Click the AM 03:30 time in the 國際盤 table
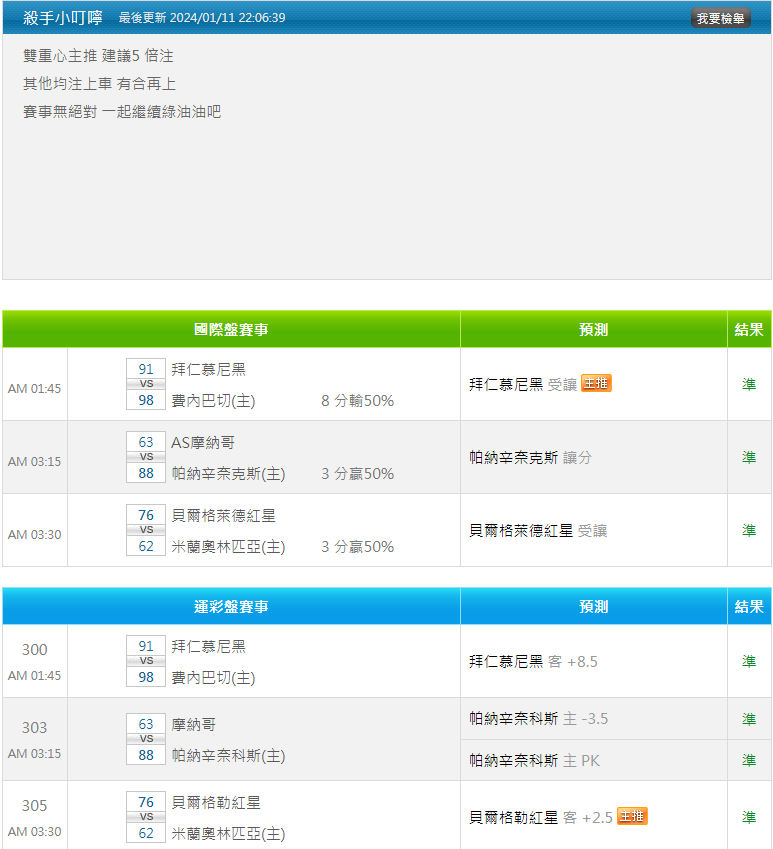The height and width of the screenshot is (849, 773). [x=34, y=535]
